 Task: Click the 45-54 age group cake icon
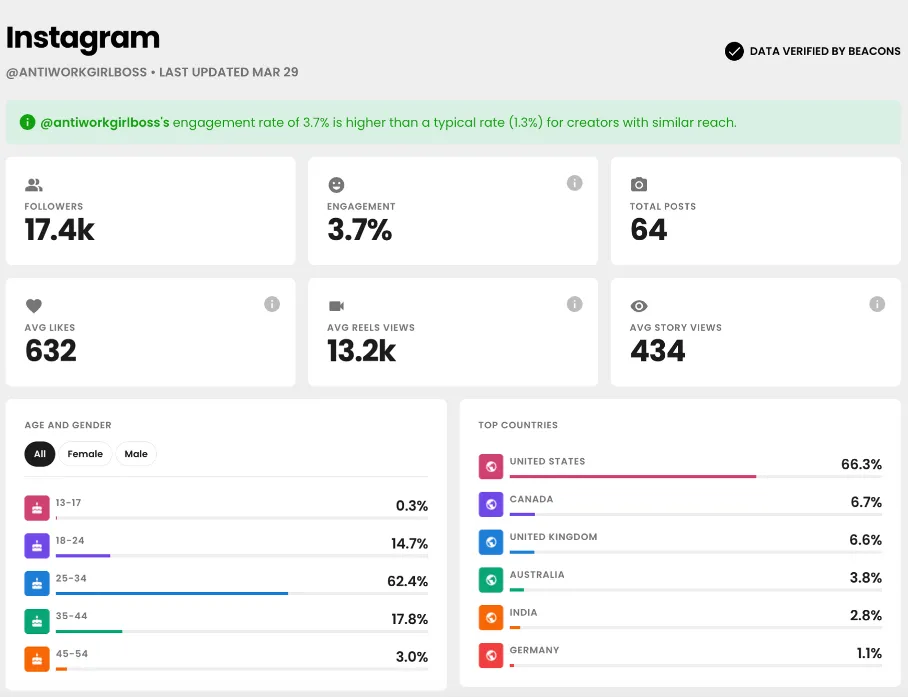36,659
